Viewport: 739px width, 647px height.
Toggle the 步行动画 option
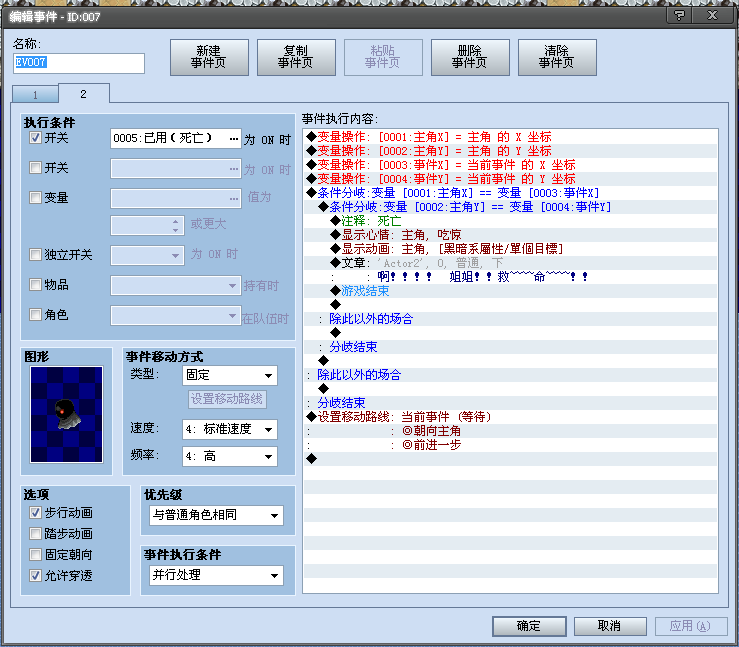35,512
